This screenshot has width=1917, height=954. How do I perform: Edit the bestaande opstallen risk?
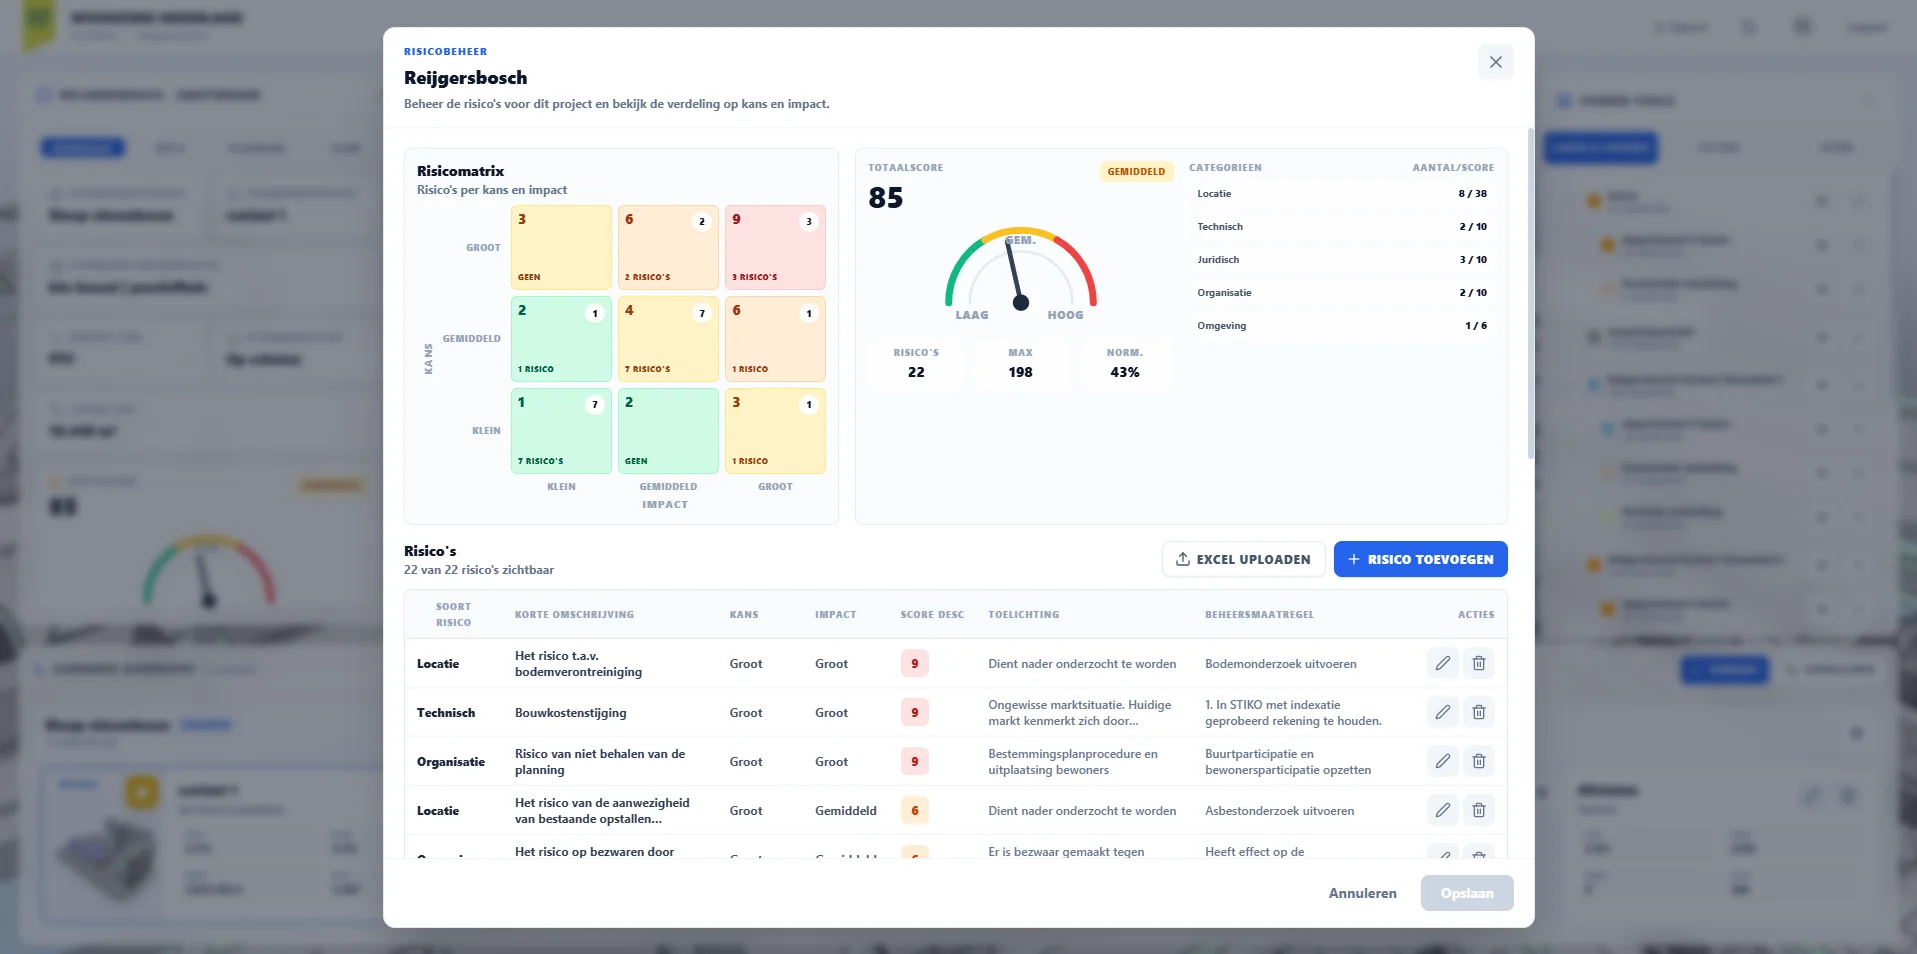[1442, 810]
